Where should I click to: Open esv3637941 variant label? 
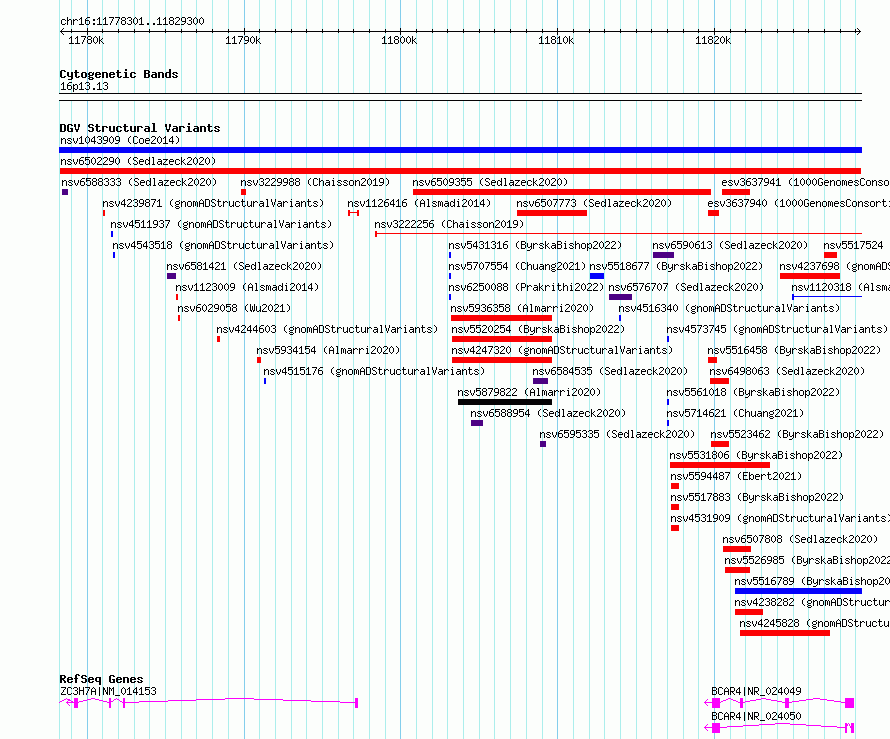pyautogui.click(x=805, y=182)
